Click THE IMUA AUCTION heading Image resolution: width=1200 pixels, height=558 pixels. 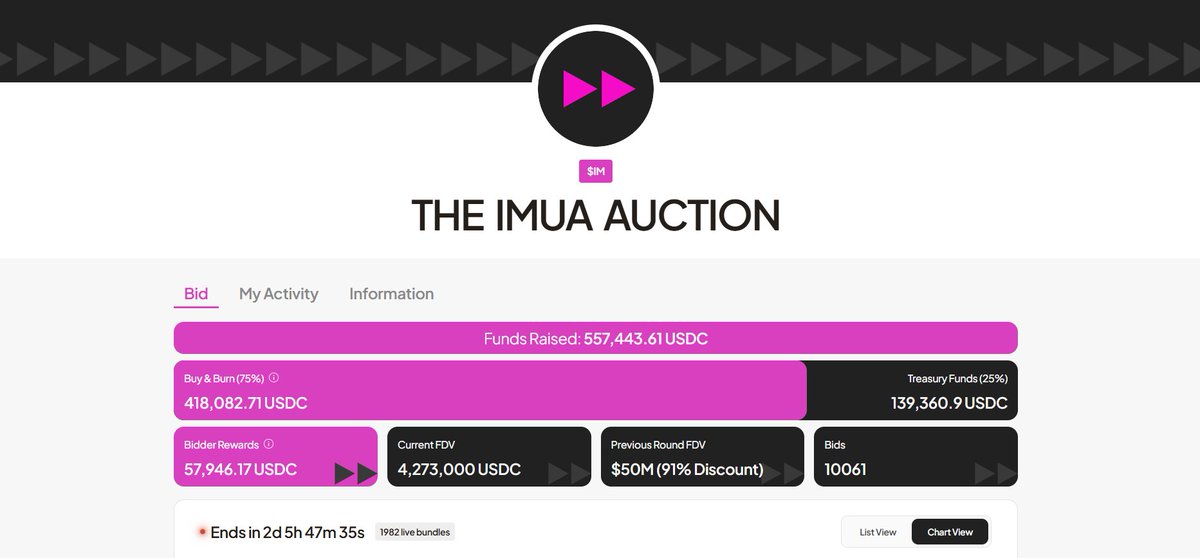(x=596, y=216)
